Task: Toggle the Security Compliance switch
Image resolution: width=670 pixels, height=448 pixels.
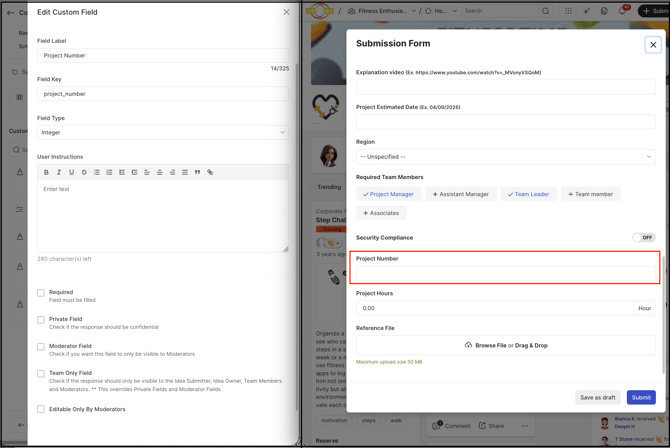Action: 643,238
